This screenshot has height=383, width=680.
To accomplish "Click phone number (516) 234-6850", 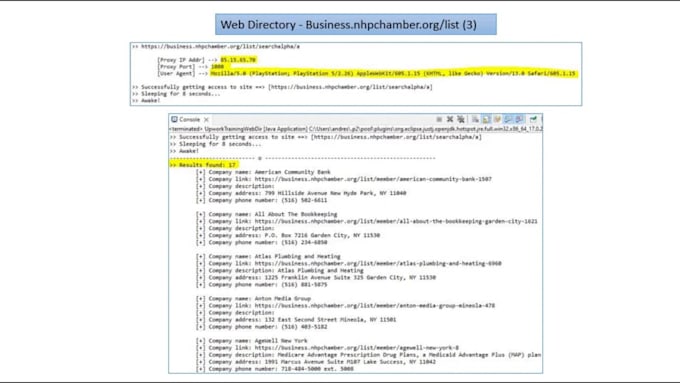I will point(304,242).
